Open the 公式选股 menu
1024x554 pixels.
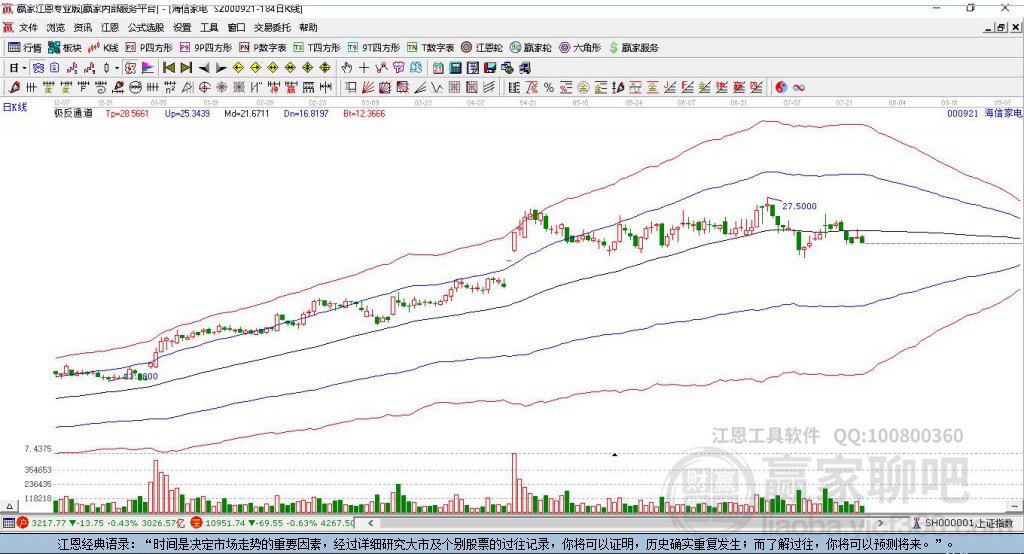pyautogui.click(x=146, y=27)
